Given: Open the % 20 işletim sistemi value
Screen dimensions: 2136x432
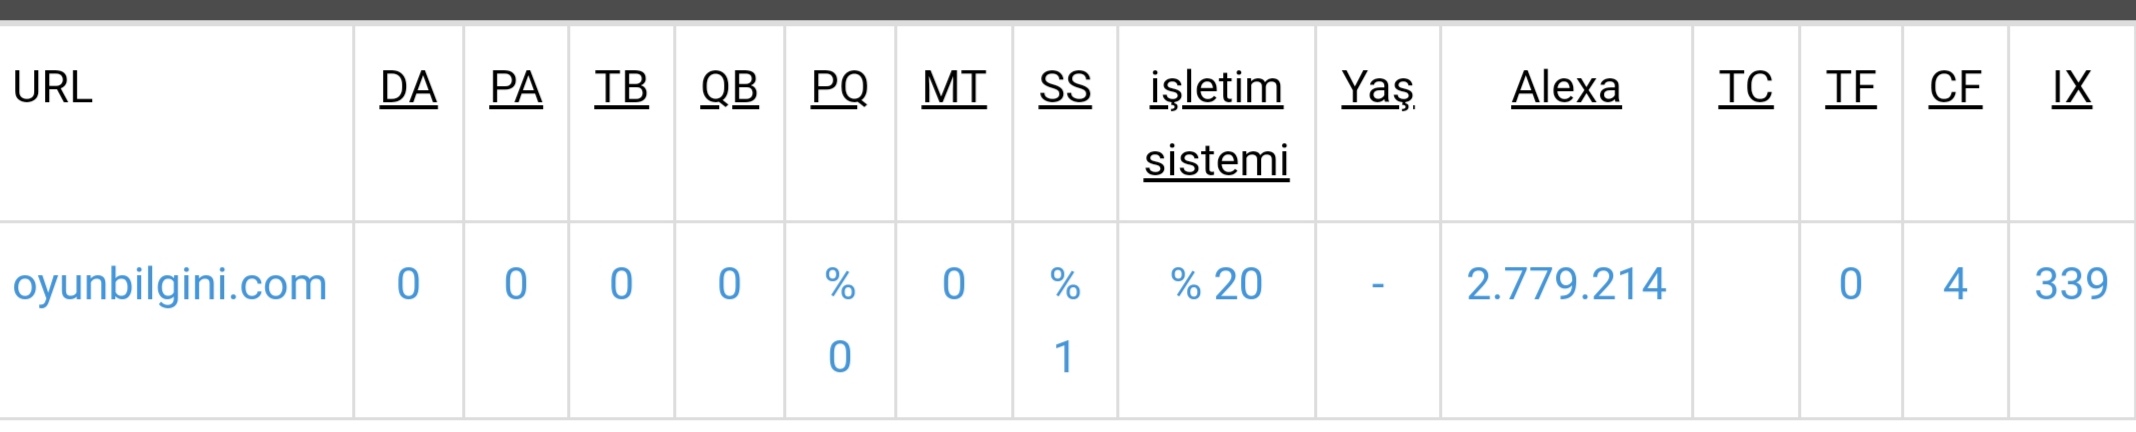Looking at the screenshot, I should 1217,284.
